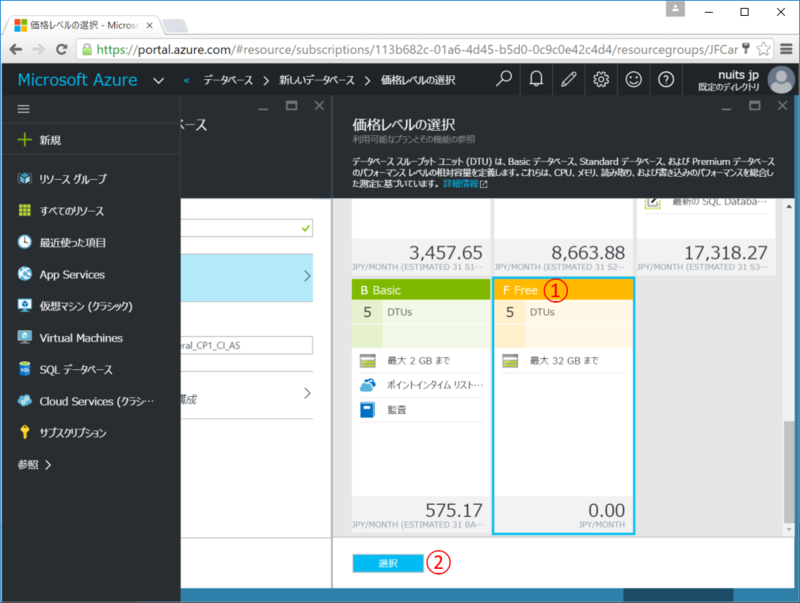Click データベース breadcrumb

point(228,80)
